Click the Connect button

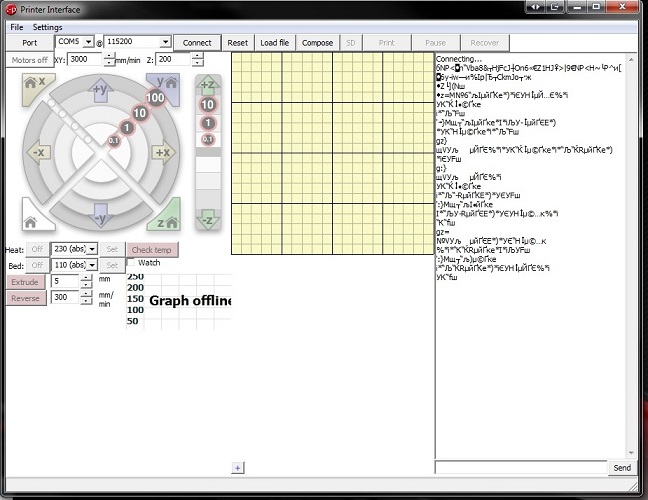click(197, 43)
